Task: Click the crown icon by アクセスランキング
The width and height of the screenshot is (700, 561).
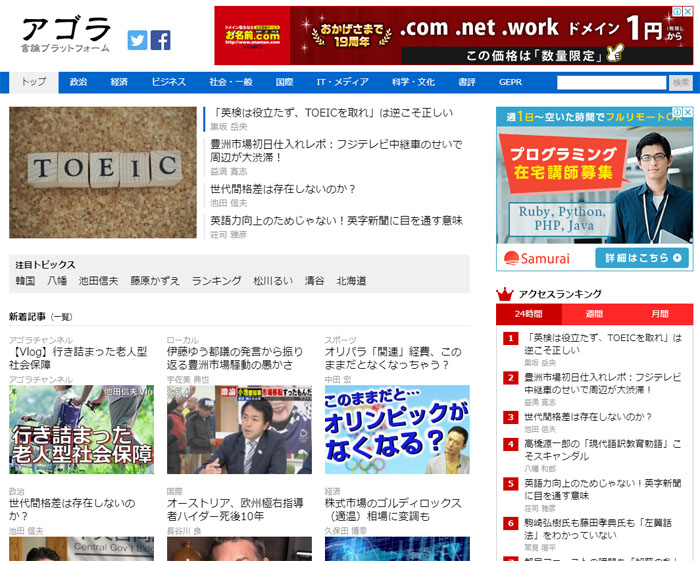Action: pos(505,294)
